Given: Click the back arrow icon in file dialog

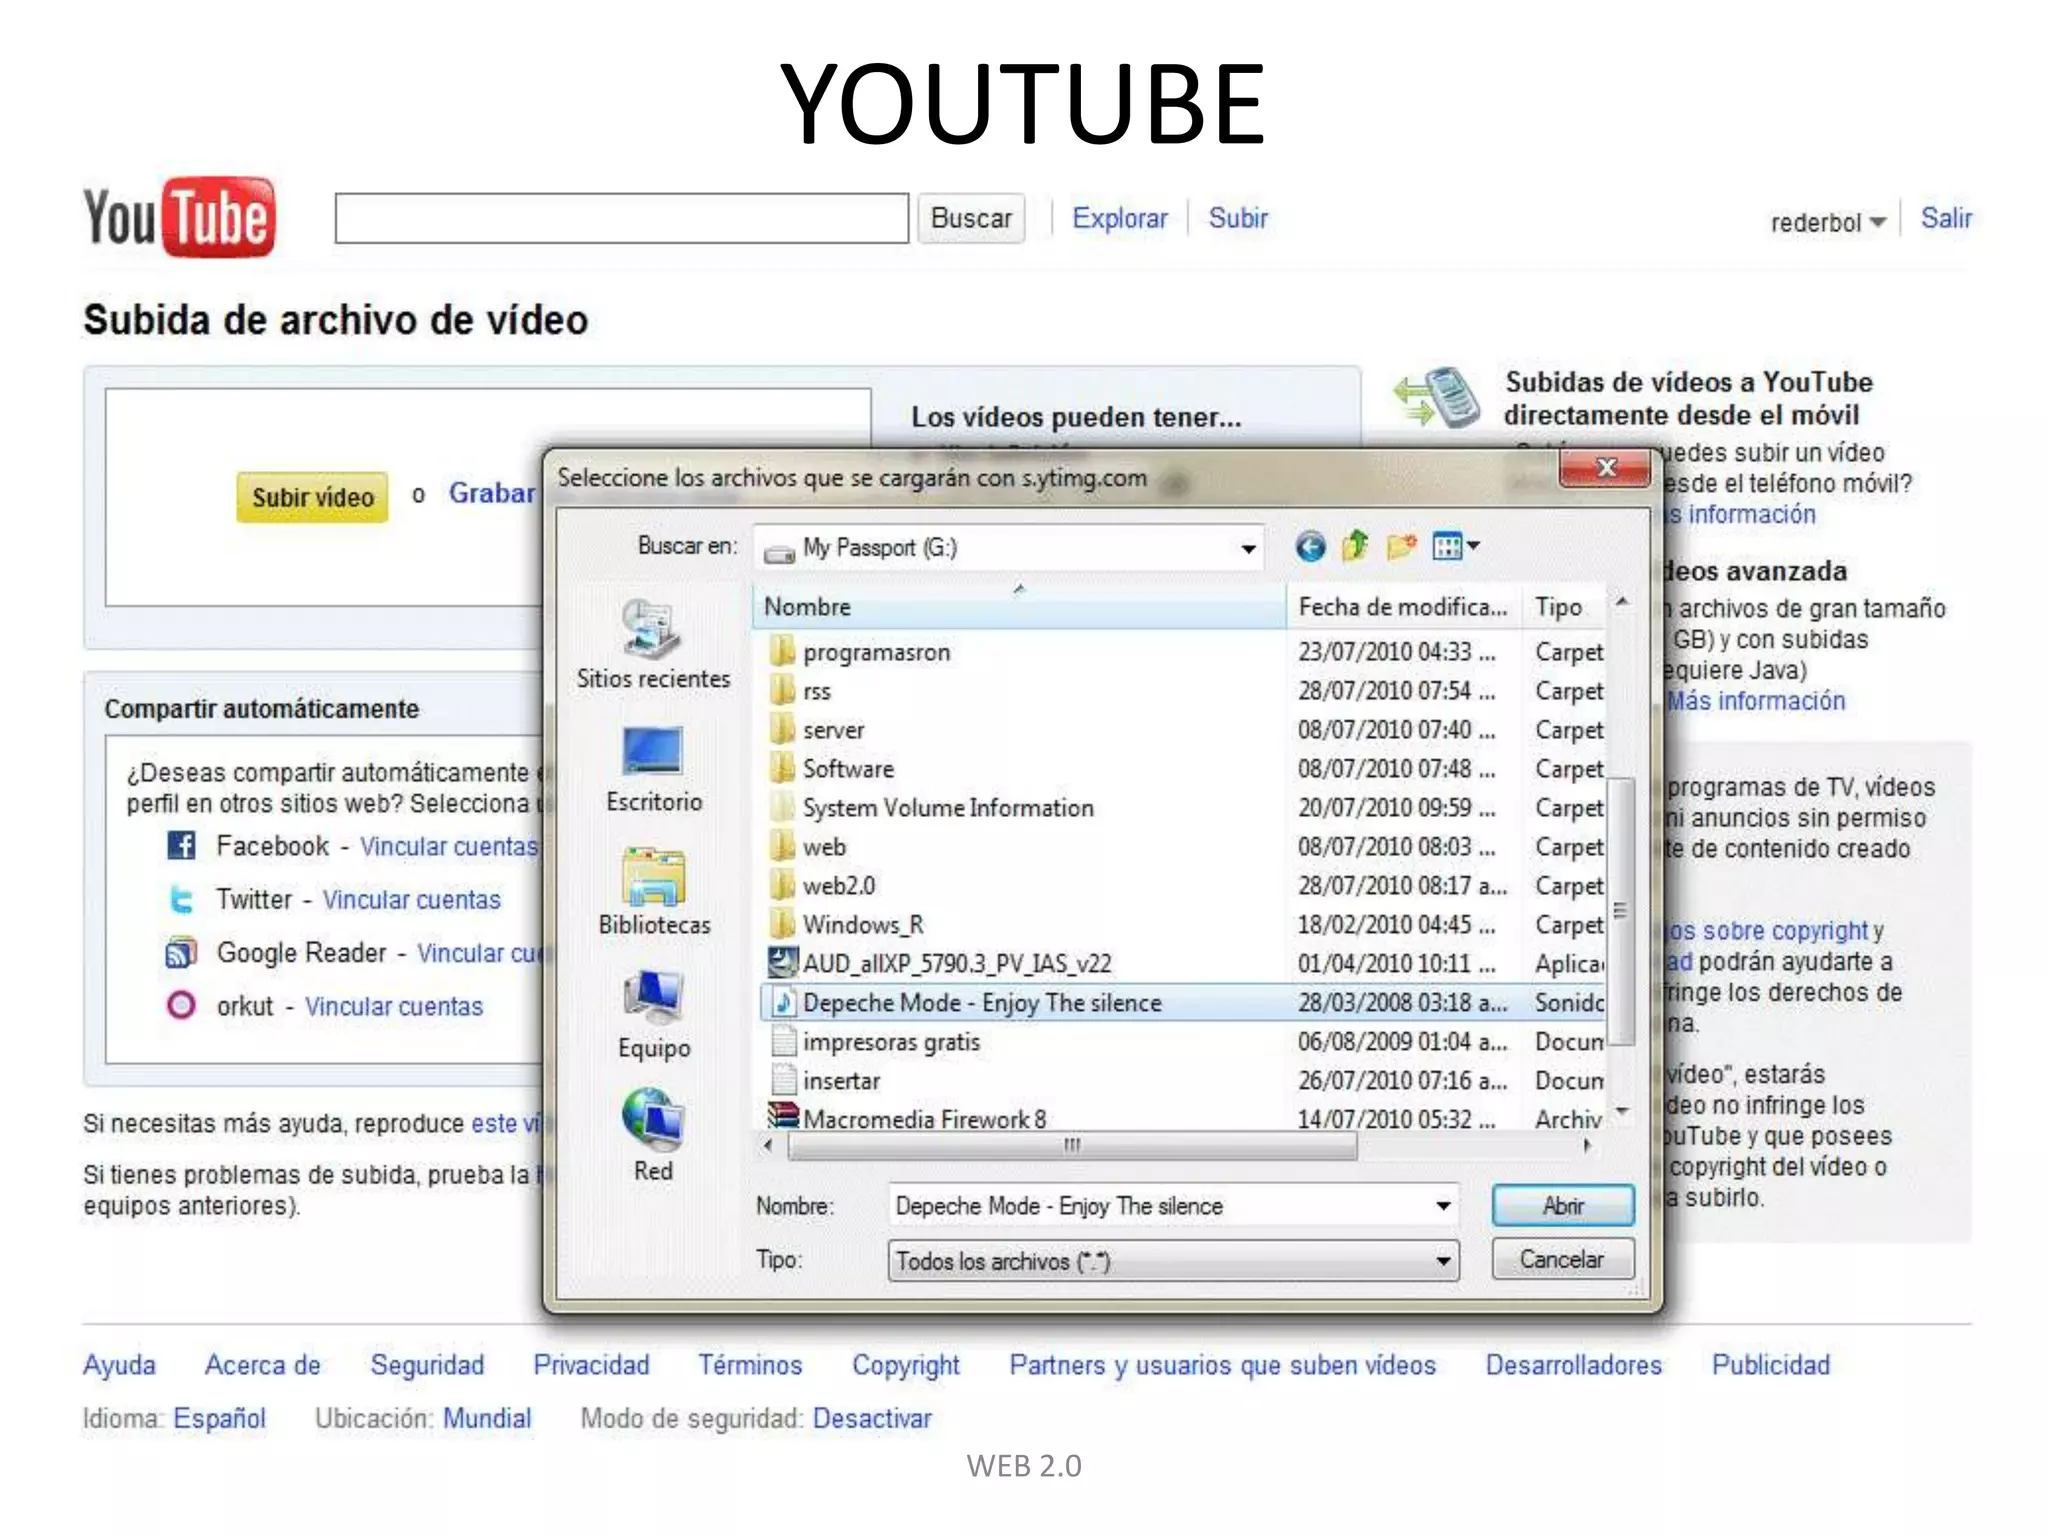Looking at the screenshot, I should click(1310, 547).
